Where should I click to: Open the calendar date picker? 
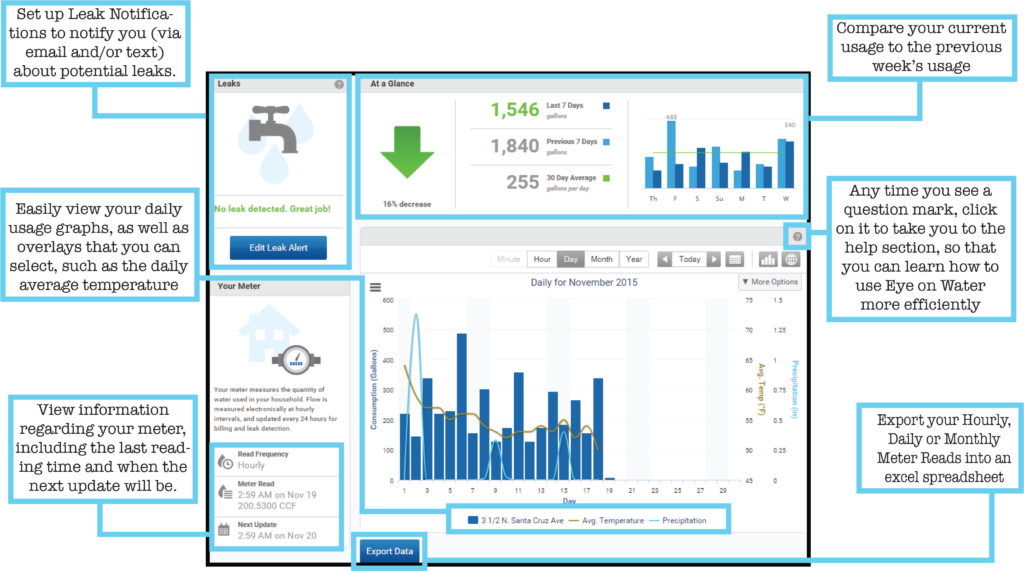pos(735,259)
